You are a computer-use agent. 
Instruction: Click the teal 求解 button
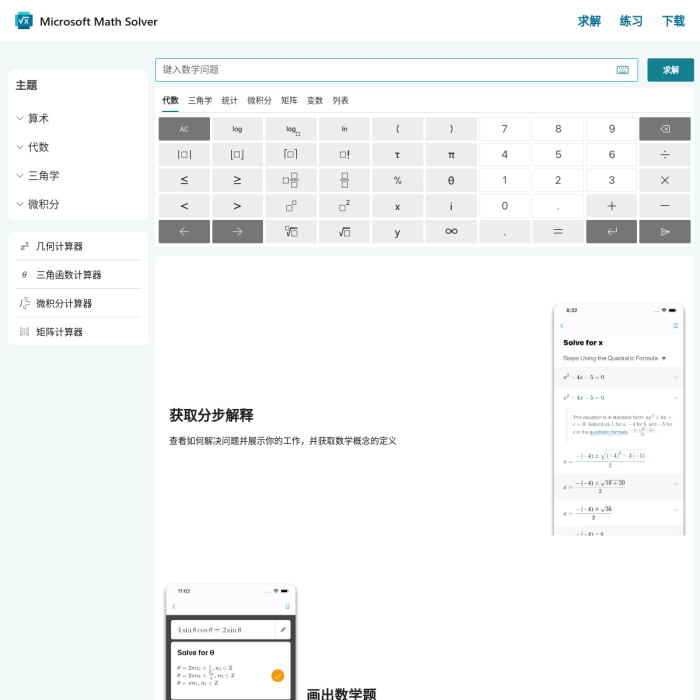(670, 70)
